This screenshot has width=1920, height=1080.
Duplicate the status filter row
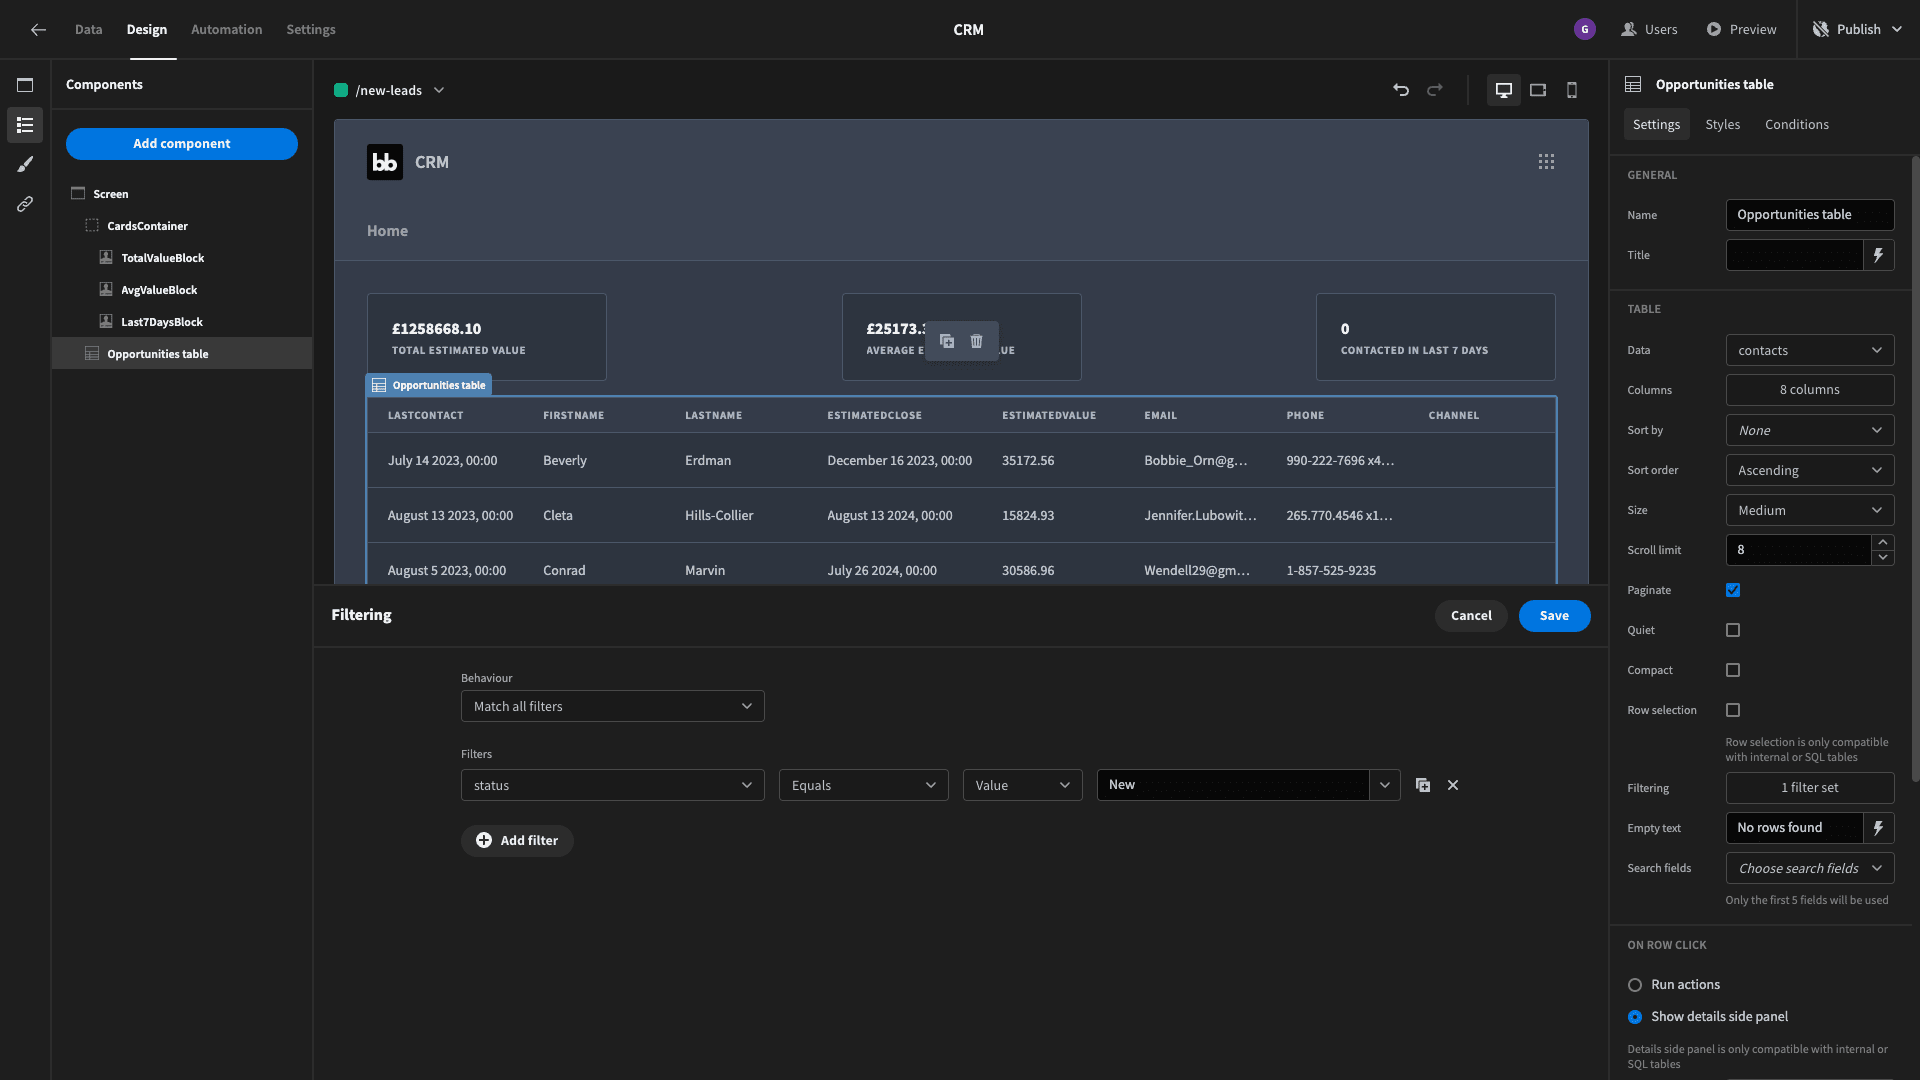(x=1423, y=785)
